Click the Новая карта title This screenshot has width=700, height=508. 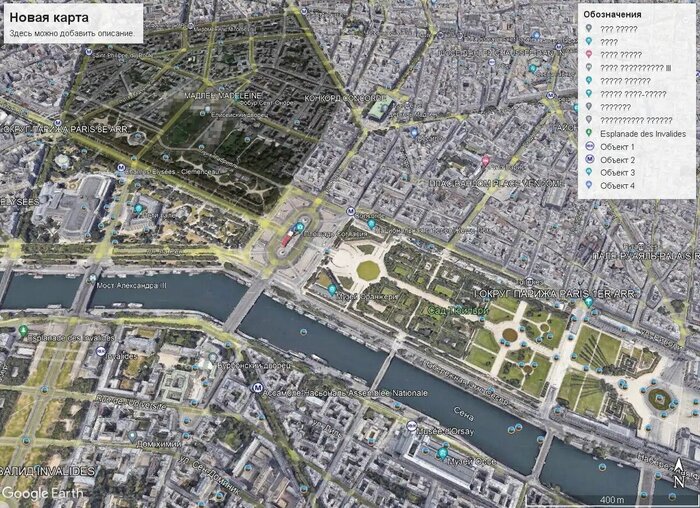49,18
